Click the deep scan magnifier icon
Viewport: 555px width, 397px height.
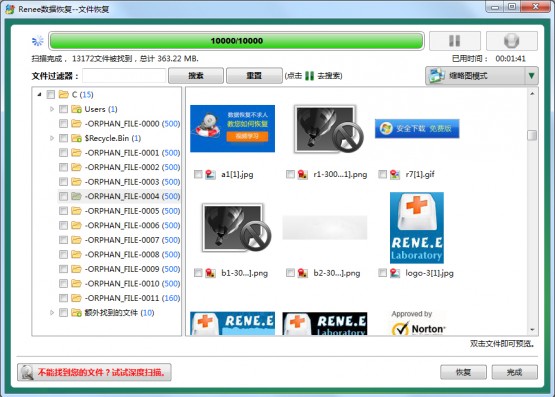tap(27, 372)
